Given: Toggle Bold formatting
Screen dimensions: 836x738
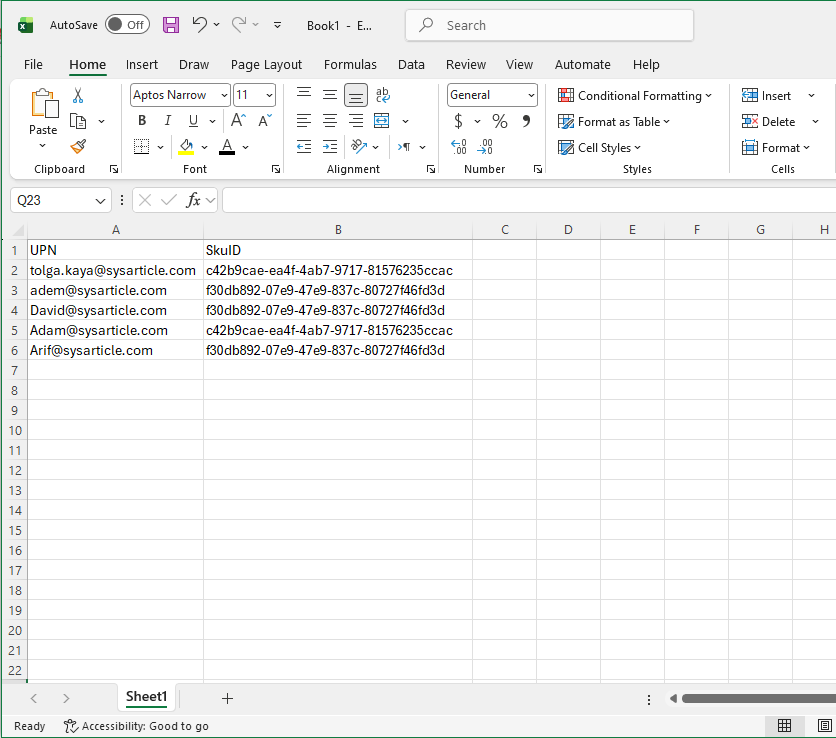Looking at the screenshot, I should (142, 121).
